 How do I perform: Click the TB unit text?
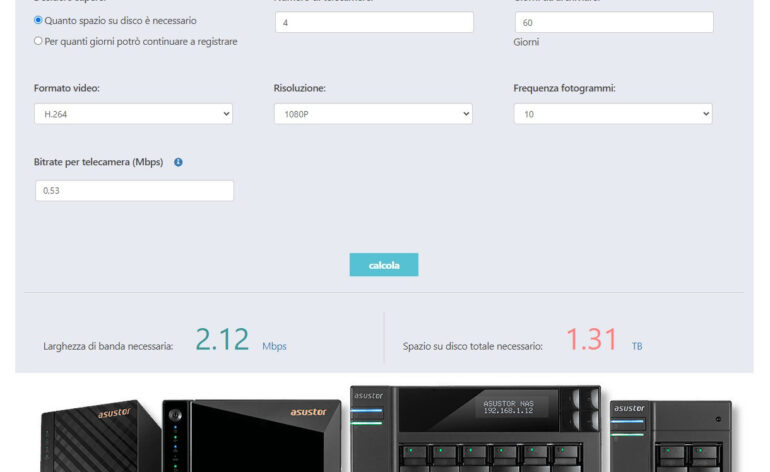click(637, 346)
